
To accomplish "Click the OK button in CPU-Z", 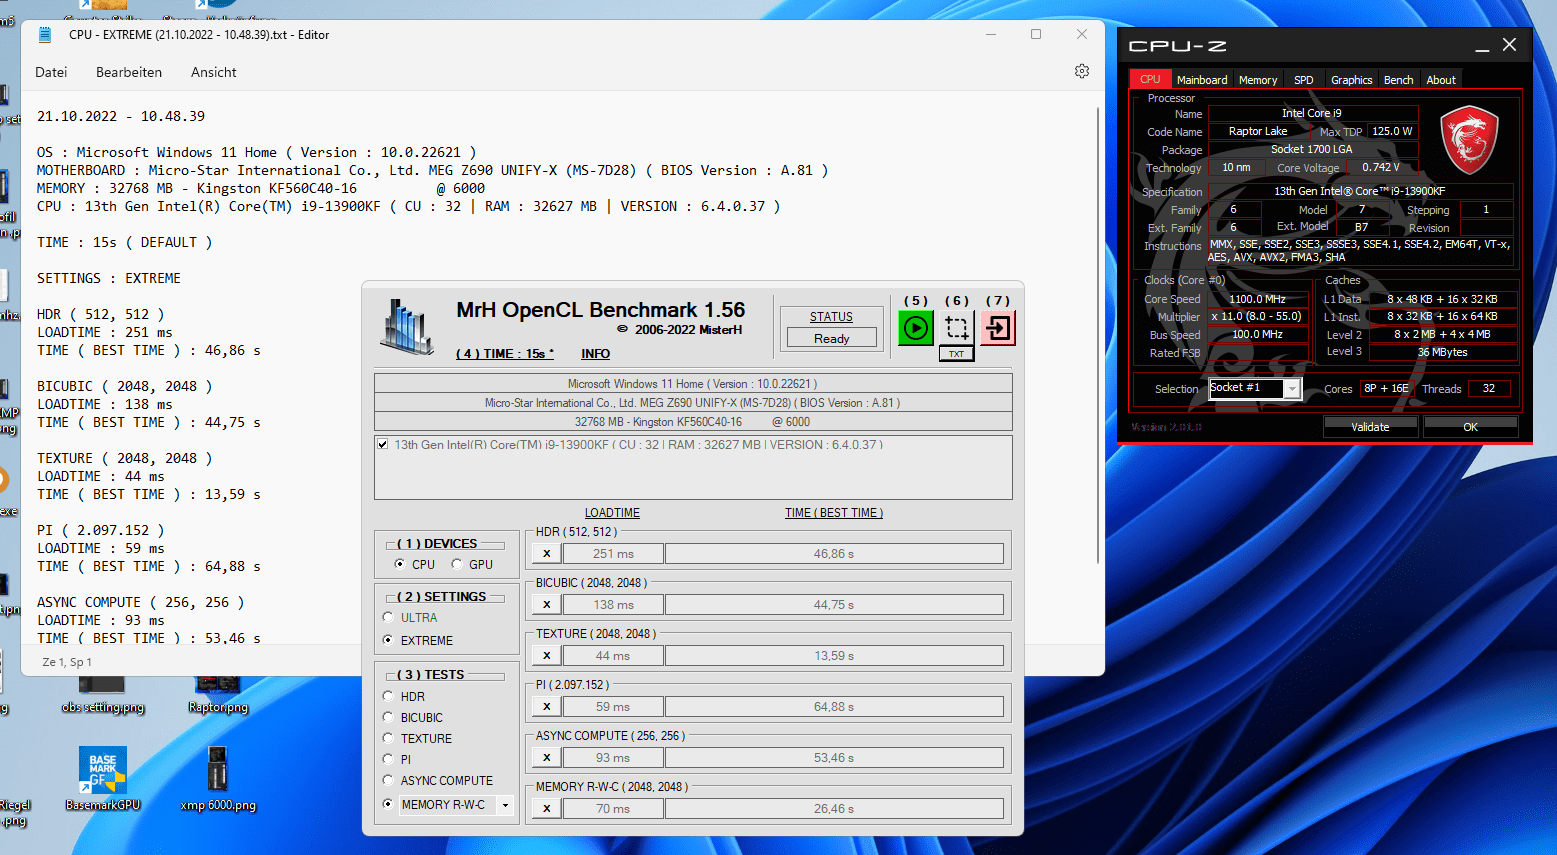I will tap(1470, 427).
